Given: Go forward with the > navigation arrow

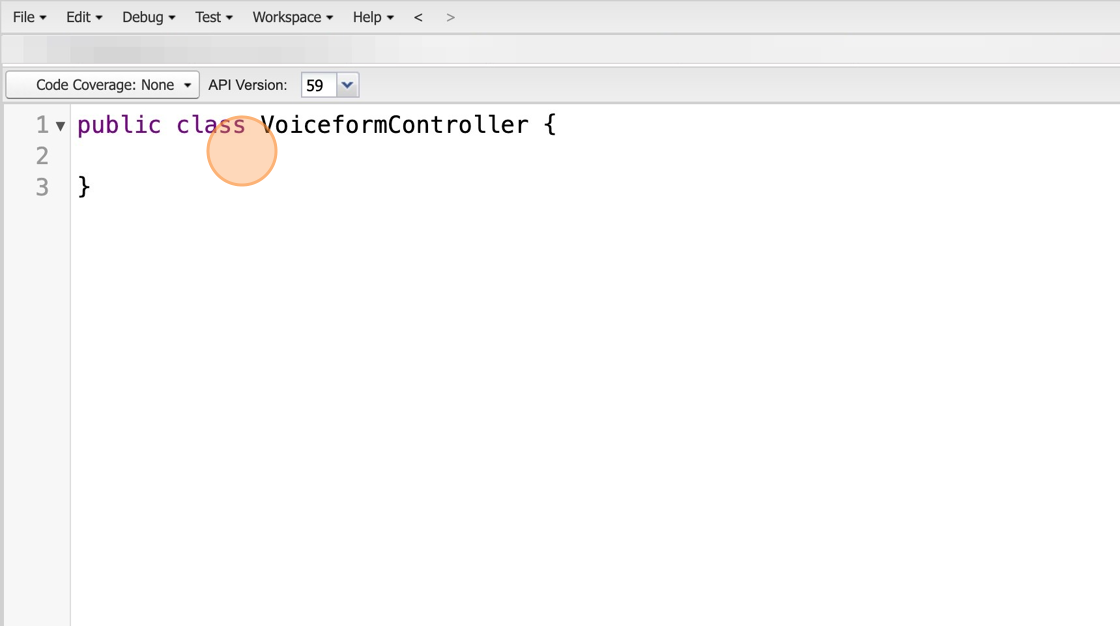Looking at the screenshot, I should pos(450,17).
